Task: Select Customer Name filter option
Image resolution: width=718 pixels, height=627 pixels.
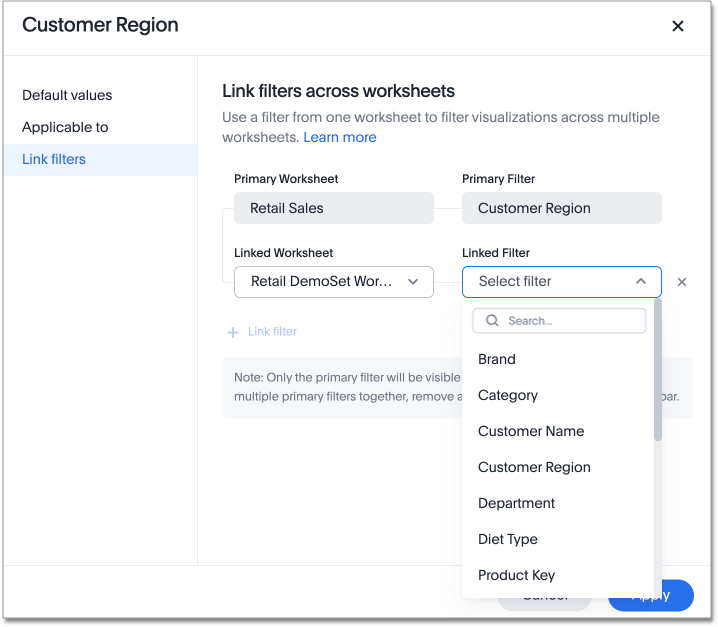Action: coord(531,431)
